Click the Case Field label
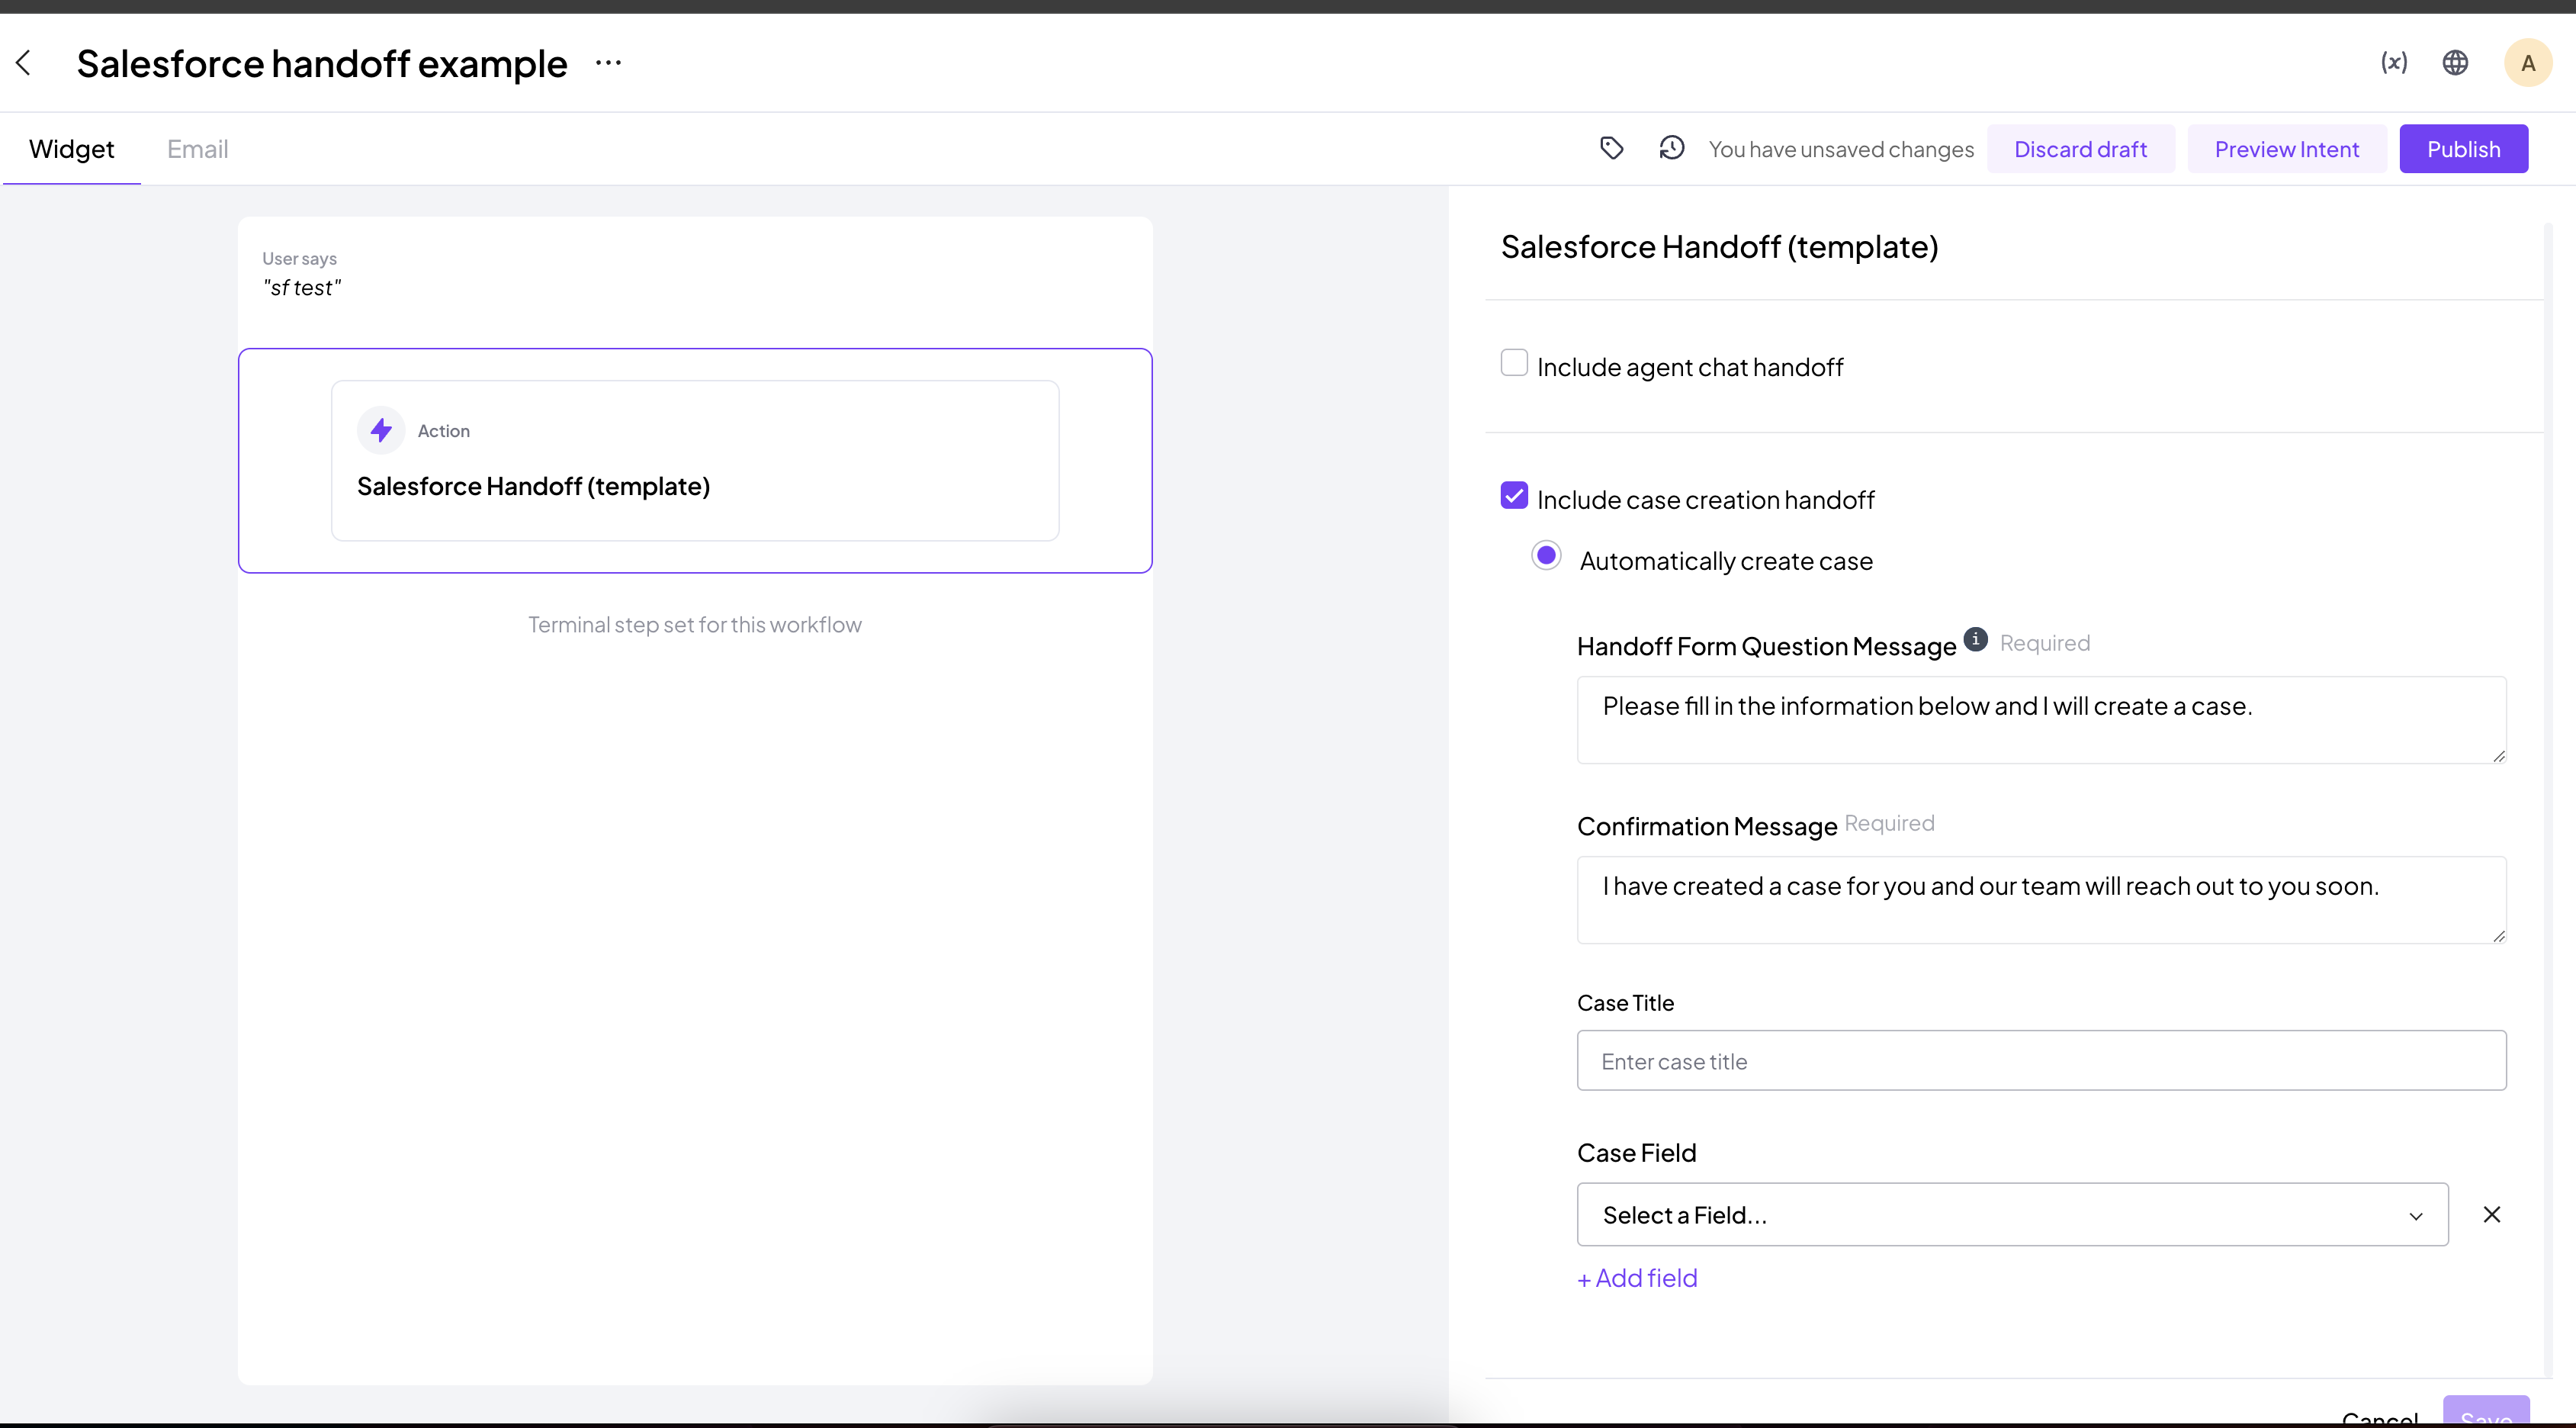The image size is (2576, 1428). (x=1636, y=1153)
